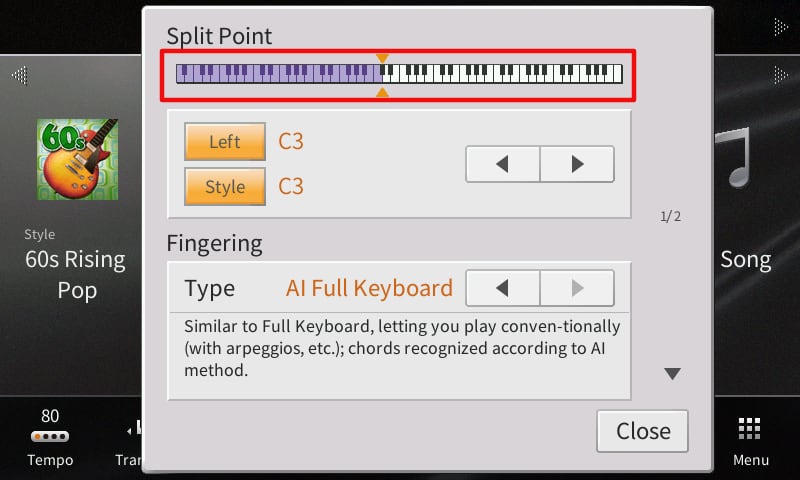The height and width of the screenshot is (480, 800).
Task: Click the top-right expand arrow icon
Action: (x=780, y=25)
